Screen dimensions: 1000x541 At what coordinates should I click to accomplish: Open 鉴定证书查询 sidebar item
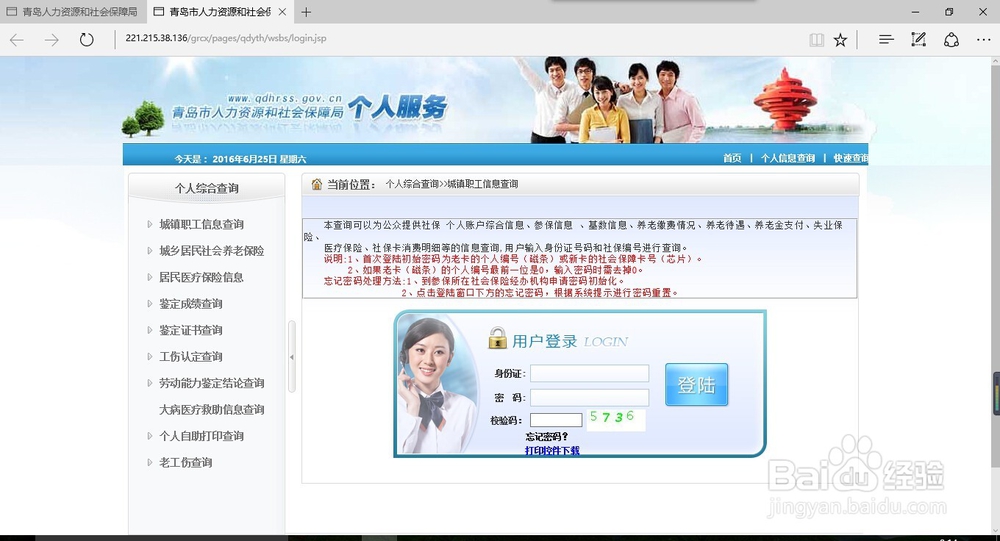pos(191,330)
